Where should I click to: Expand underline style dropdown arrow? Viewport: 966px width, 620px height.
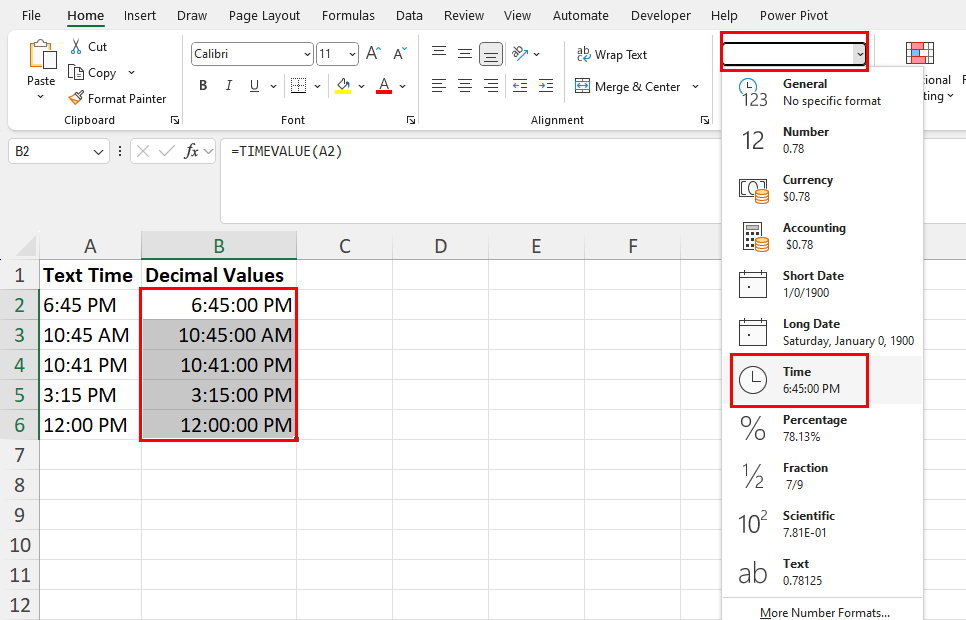coord(274,86)
